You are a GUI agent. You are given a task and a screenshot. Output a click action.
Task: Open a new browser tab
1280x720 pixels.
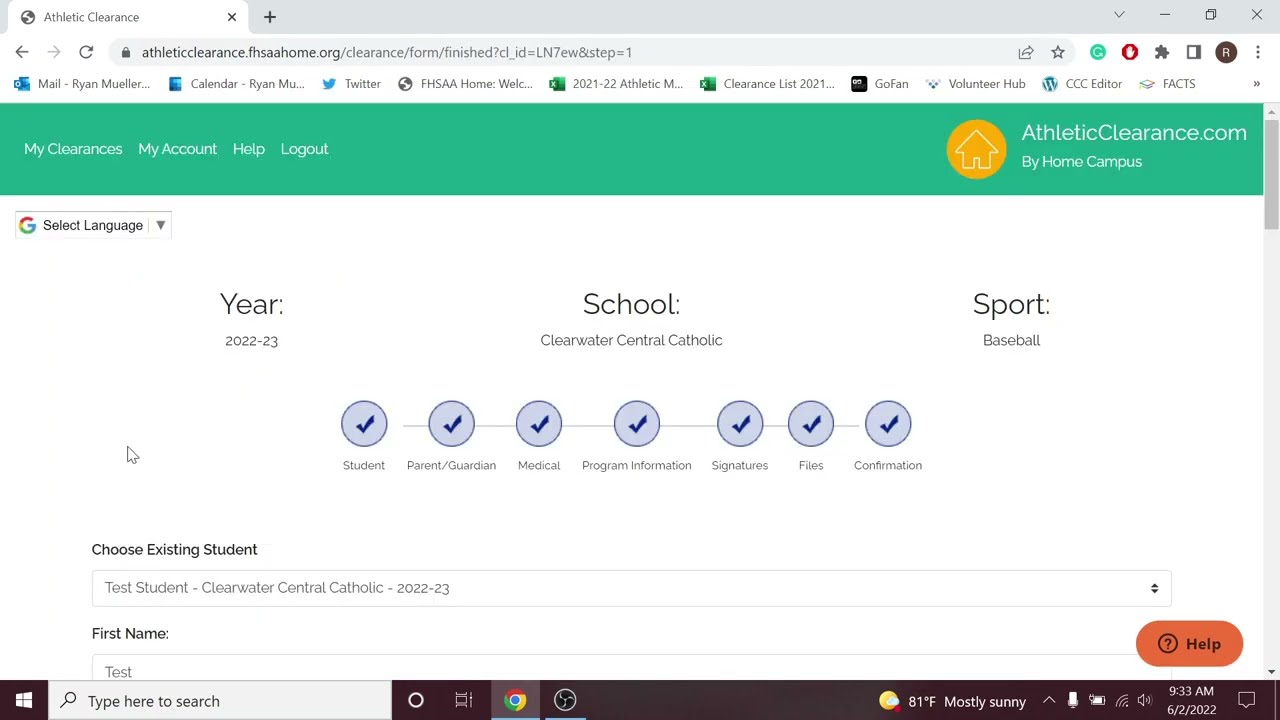[x=270, y=17]
